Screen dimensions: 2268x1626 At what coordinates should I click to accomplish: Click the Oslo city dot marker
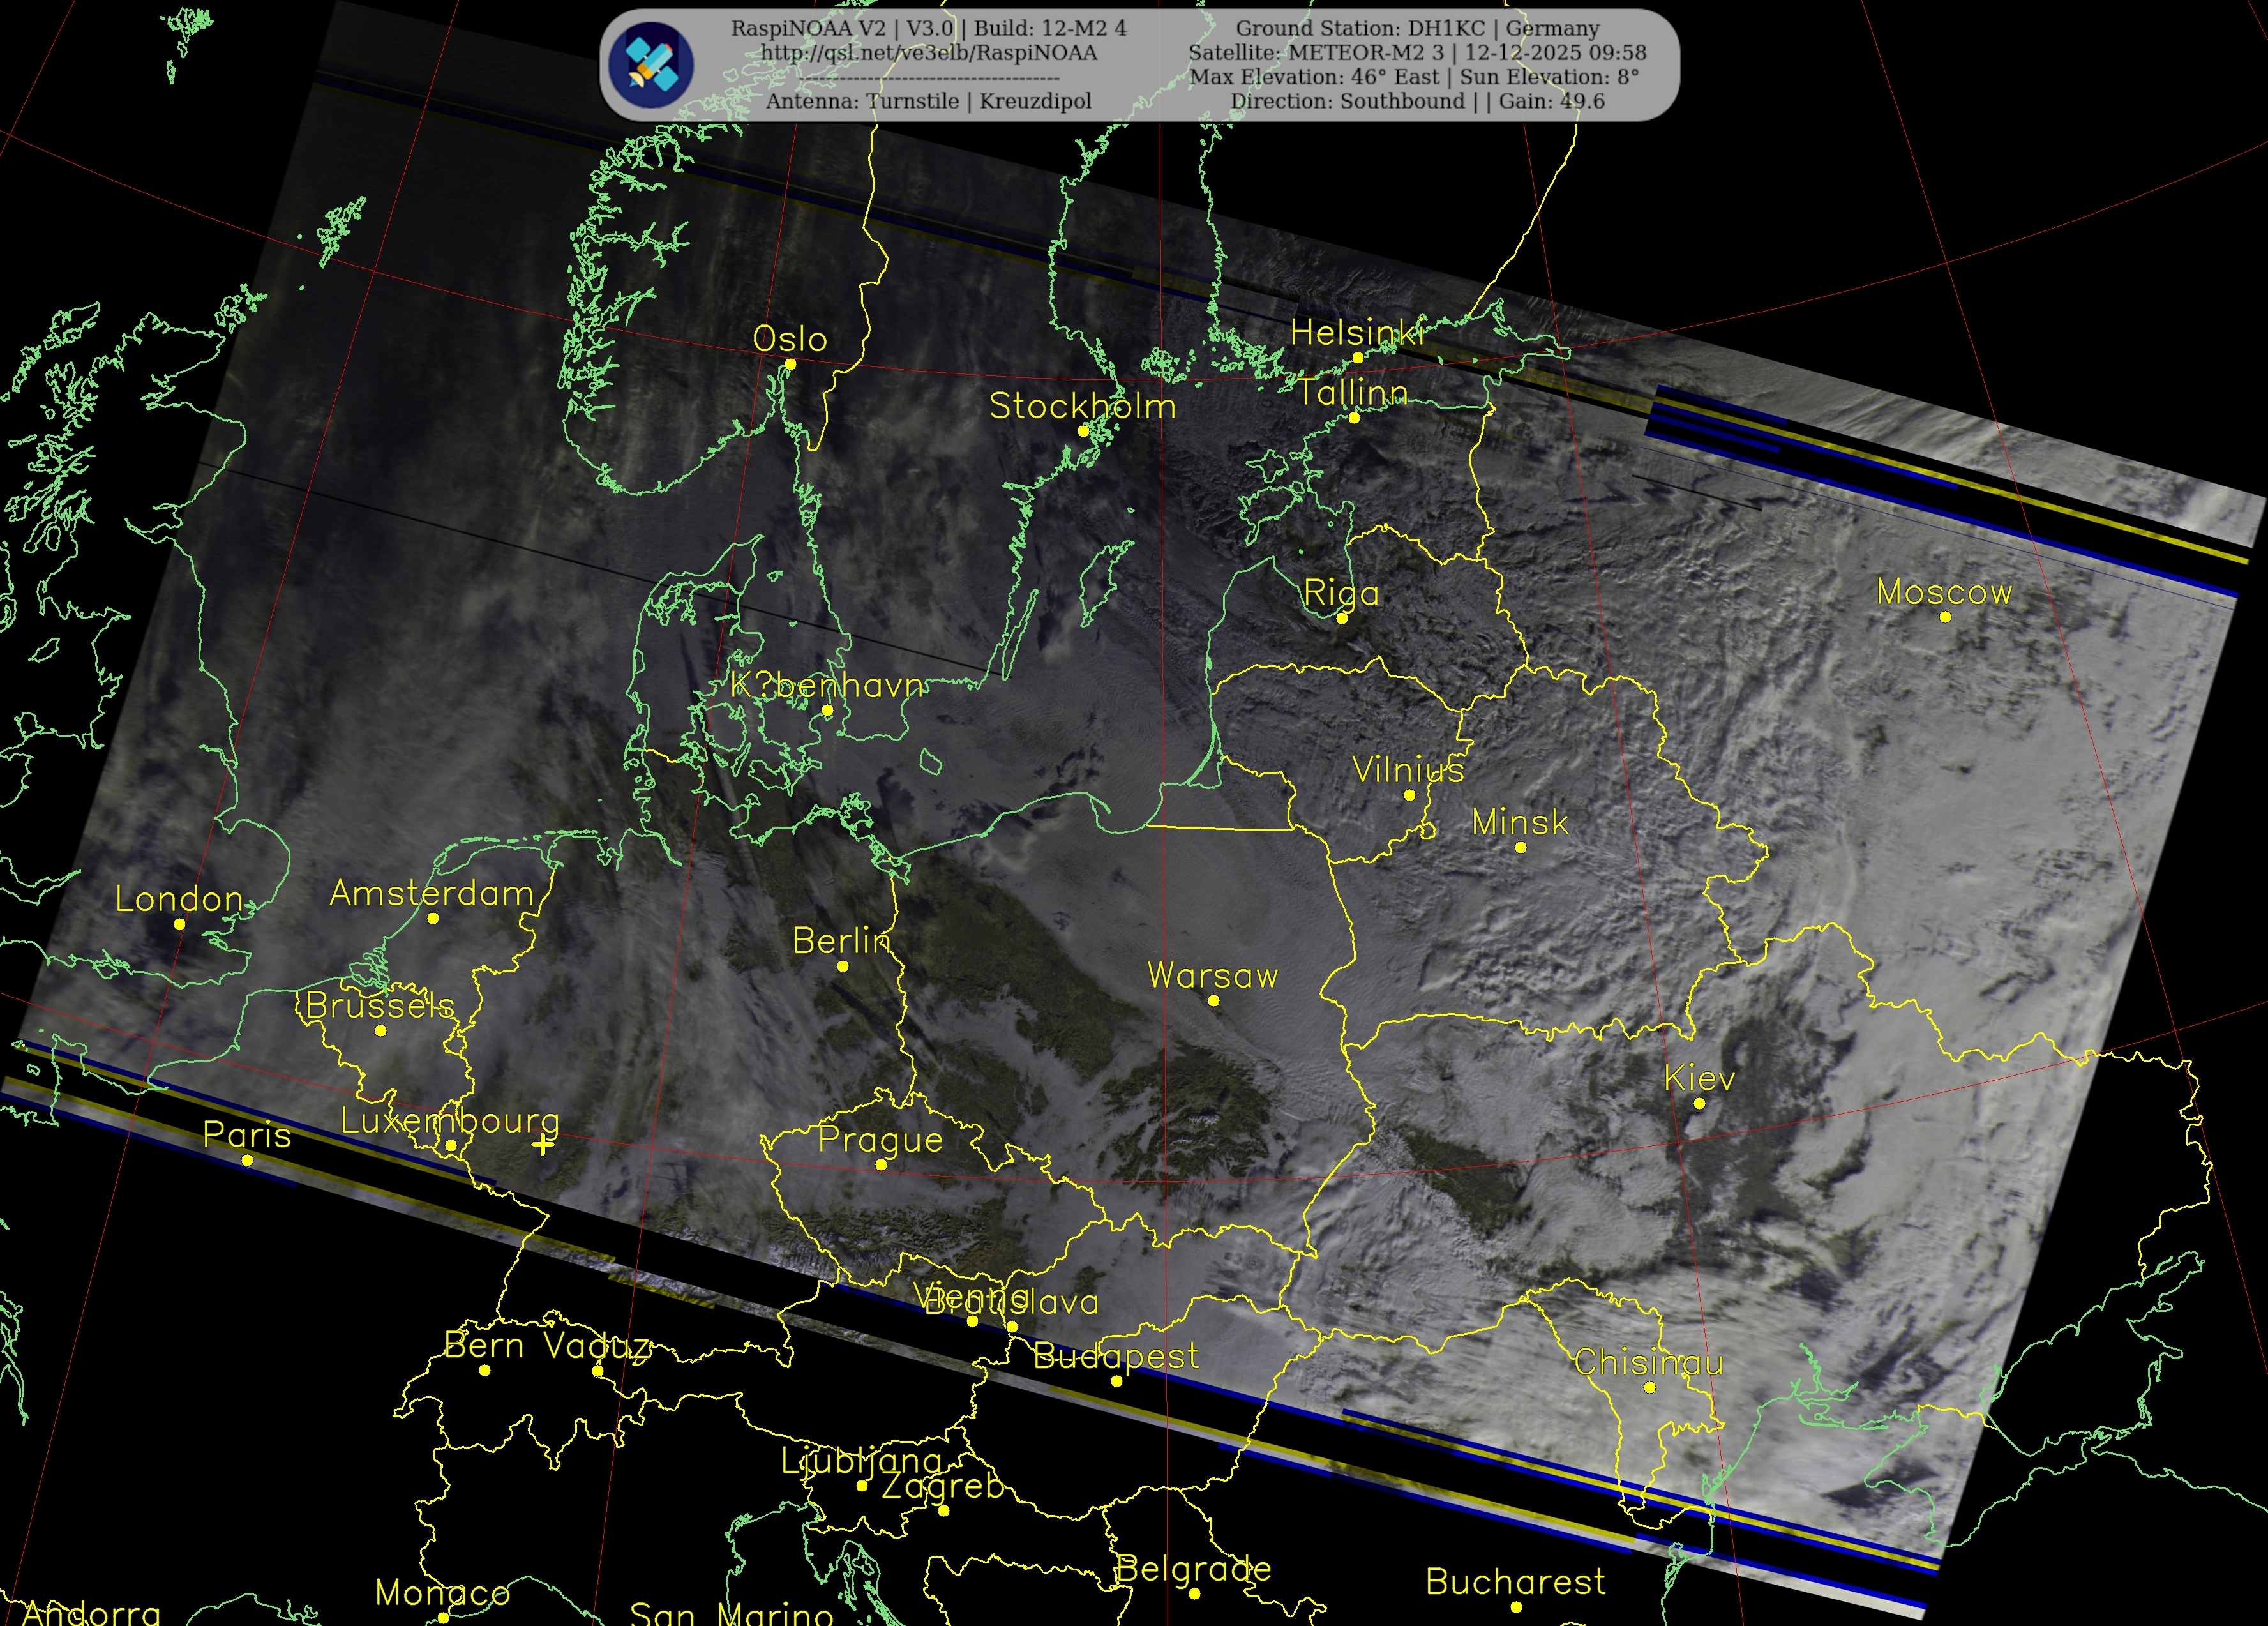pyautogui.click(x=790, y=364)
